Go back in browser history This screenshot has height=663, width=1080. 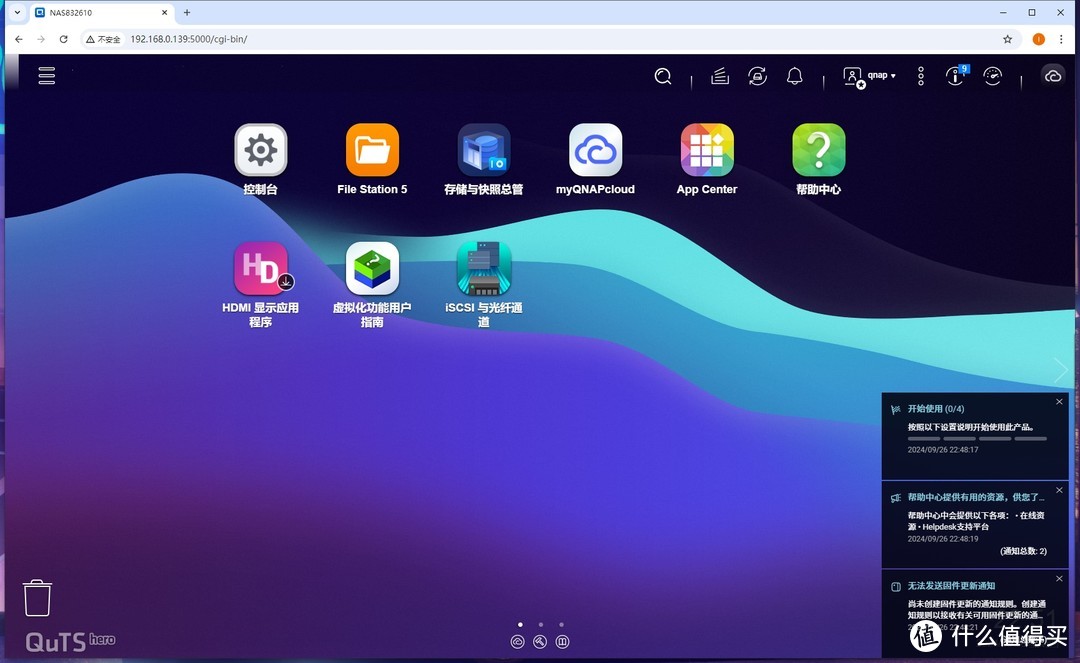coord(19,39)
